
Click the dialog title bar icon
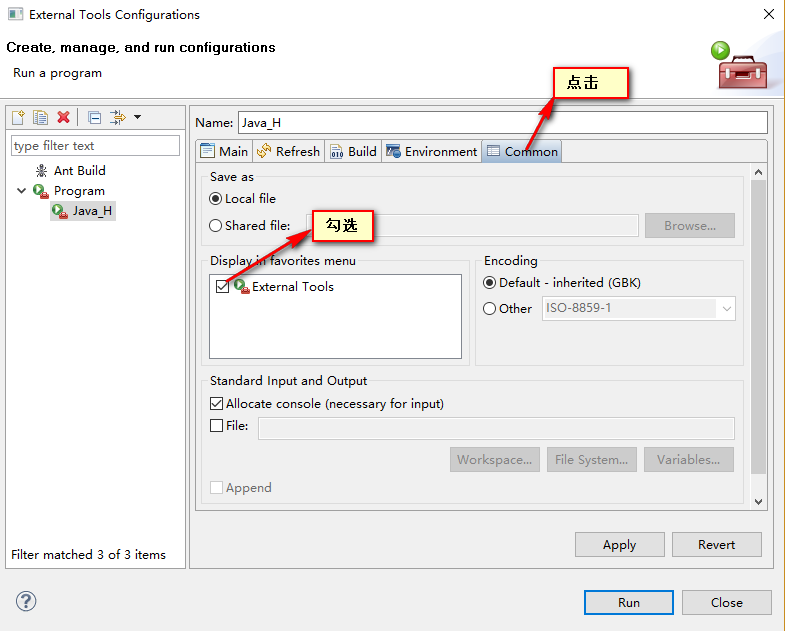click(16, 14)
